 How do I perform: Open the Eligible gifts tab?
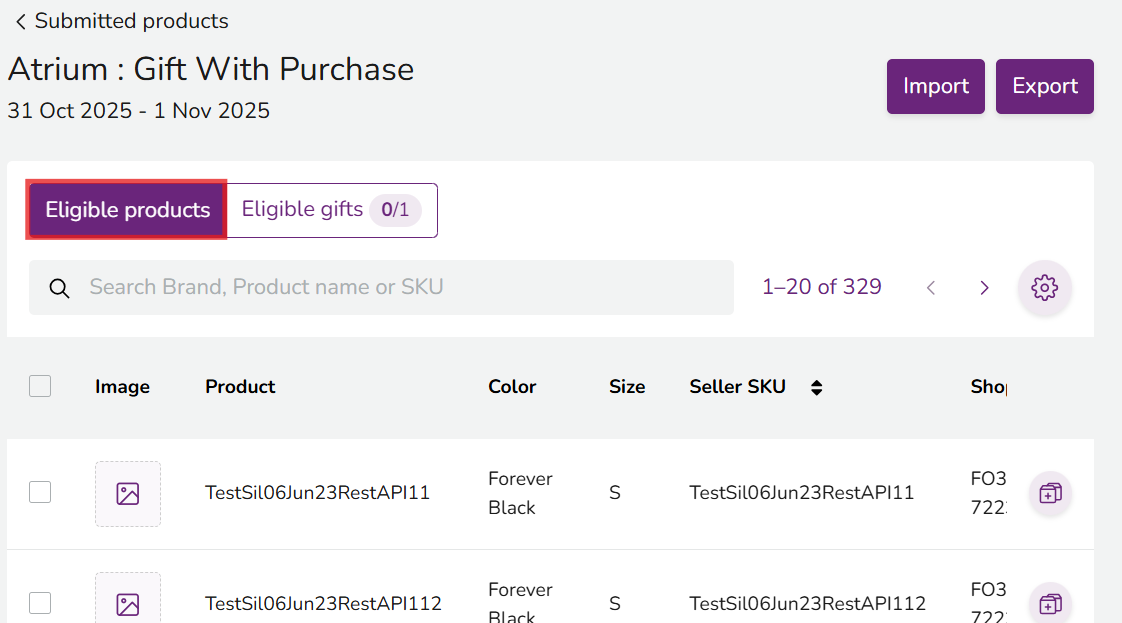tap(331, 210)
